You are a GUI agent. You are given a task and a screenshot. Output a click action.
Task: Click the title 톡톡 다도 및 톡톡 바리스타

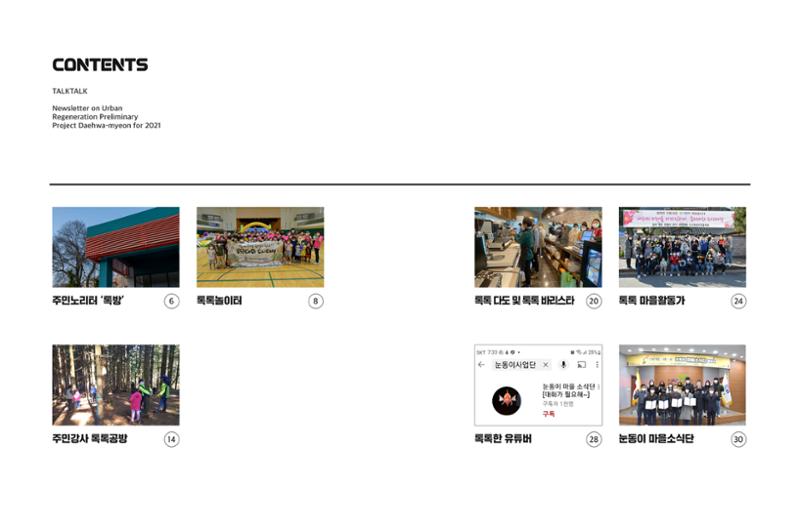[x=524, y=301]
